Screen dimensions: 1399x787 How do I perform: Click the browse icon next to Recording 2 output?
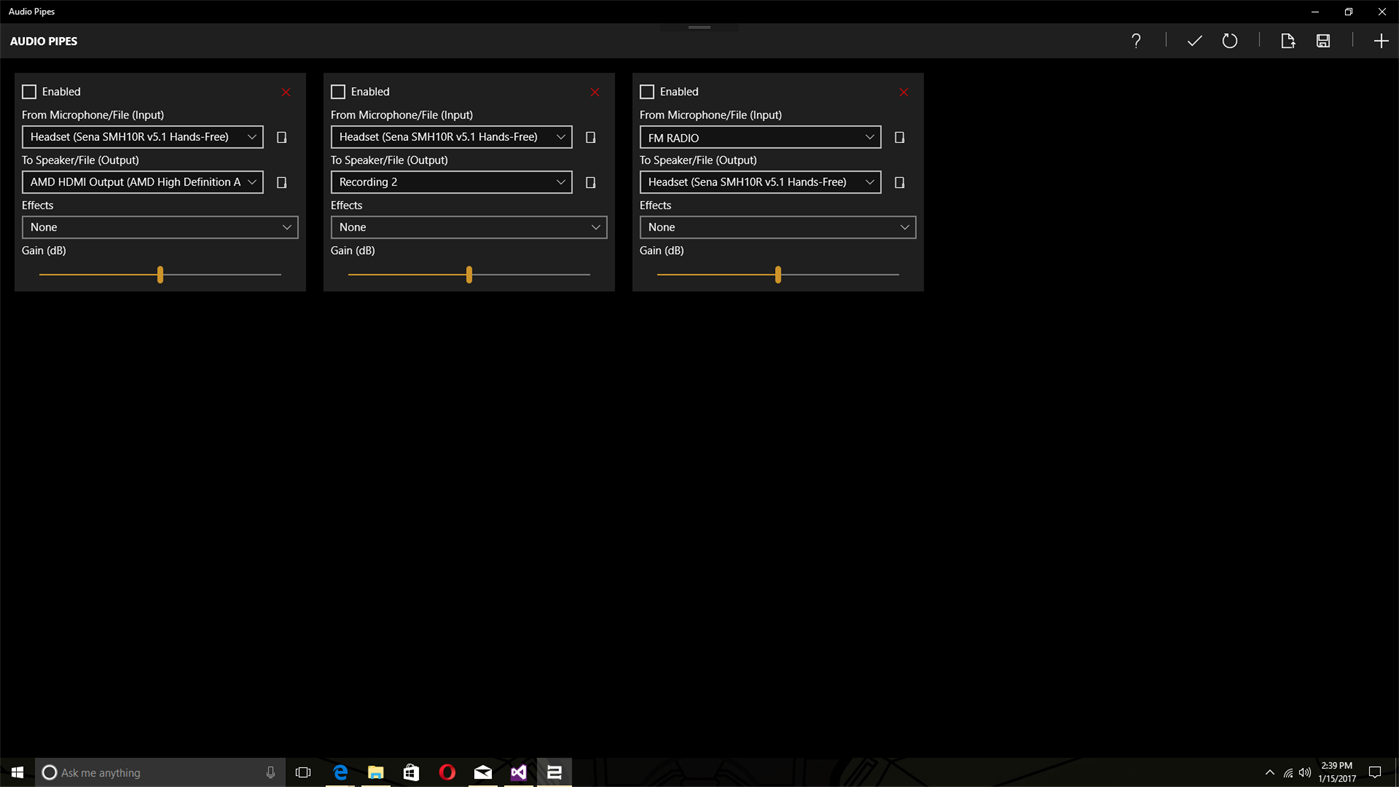click(590, 182)
